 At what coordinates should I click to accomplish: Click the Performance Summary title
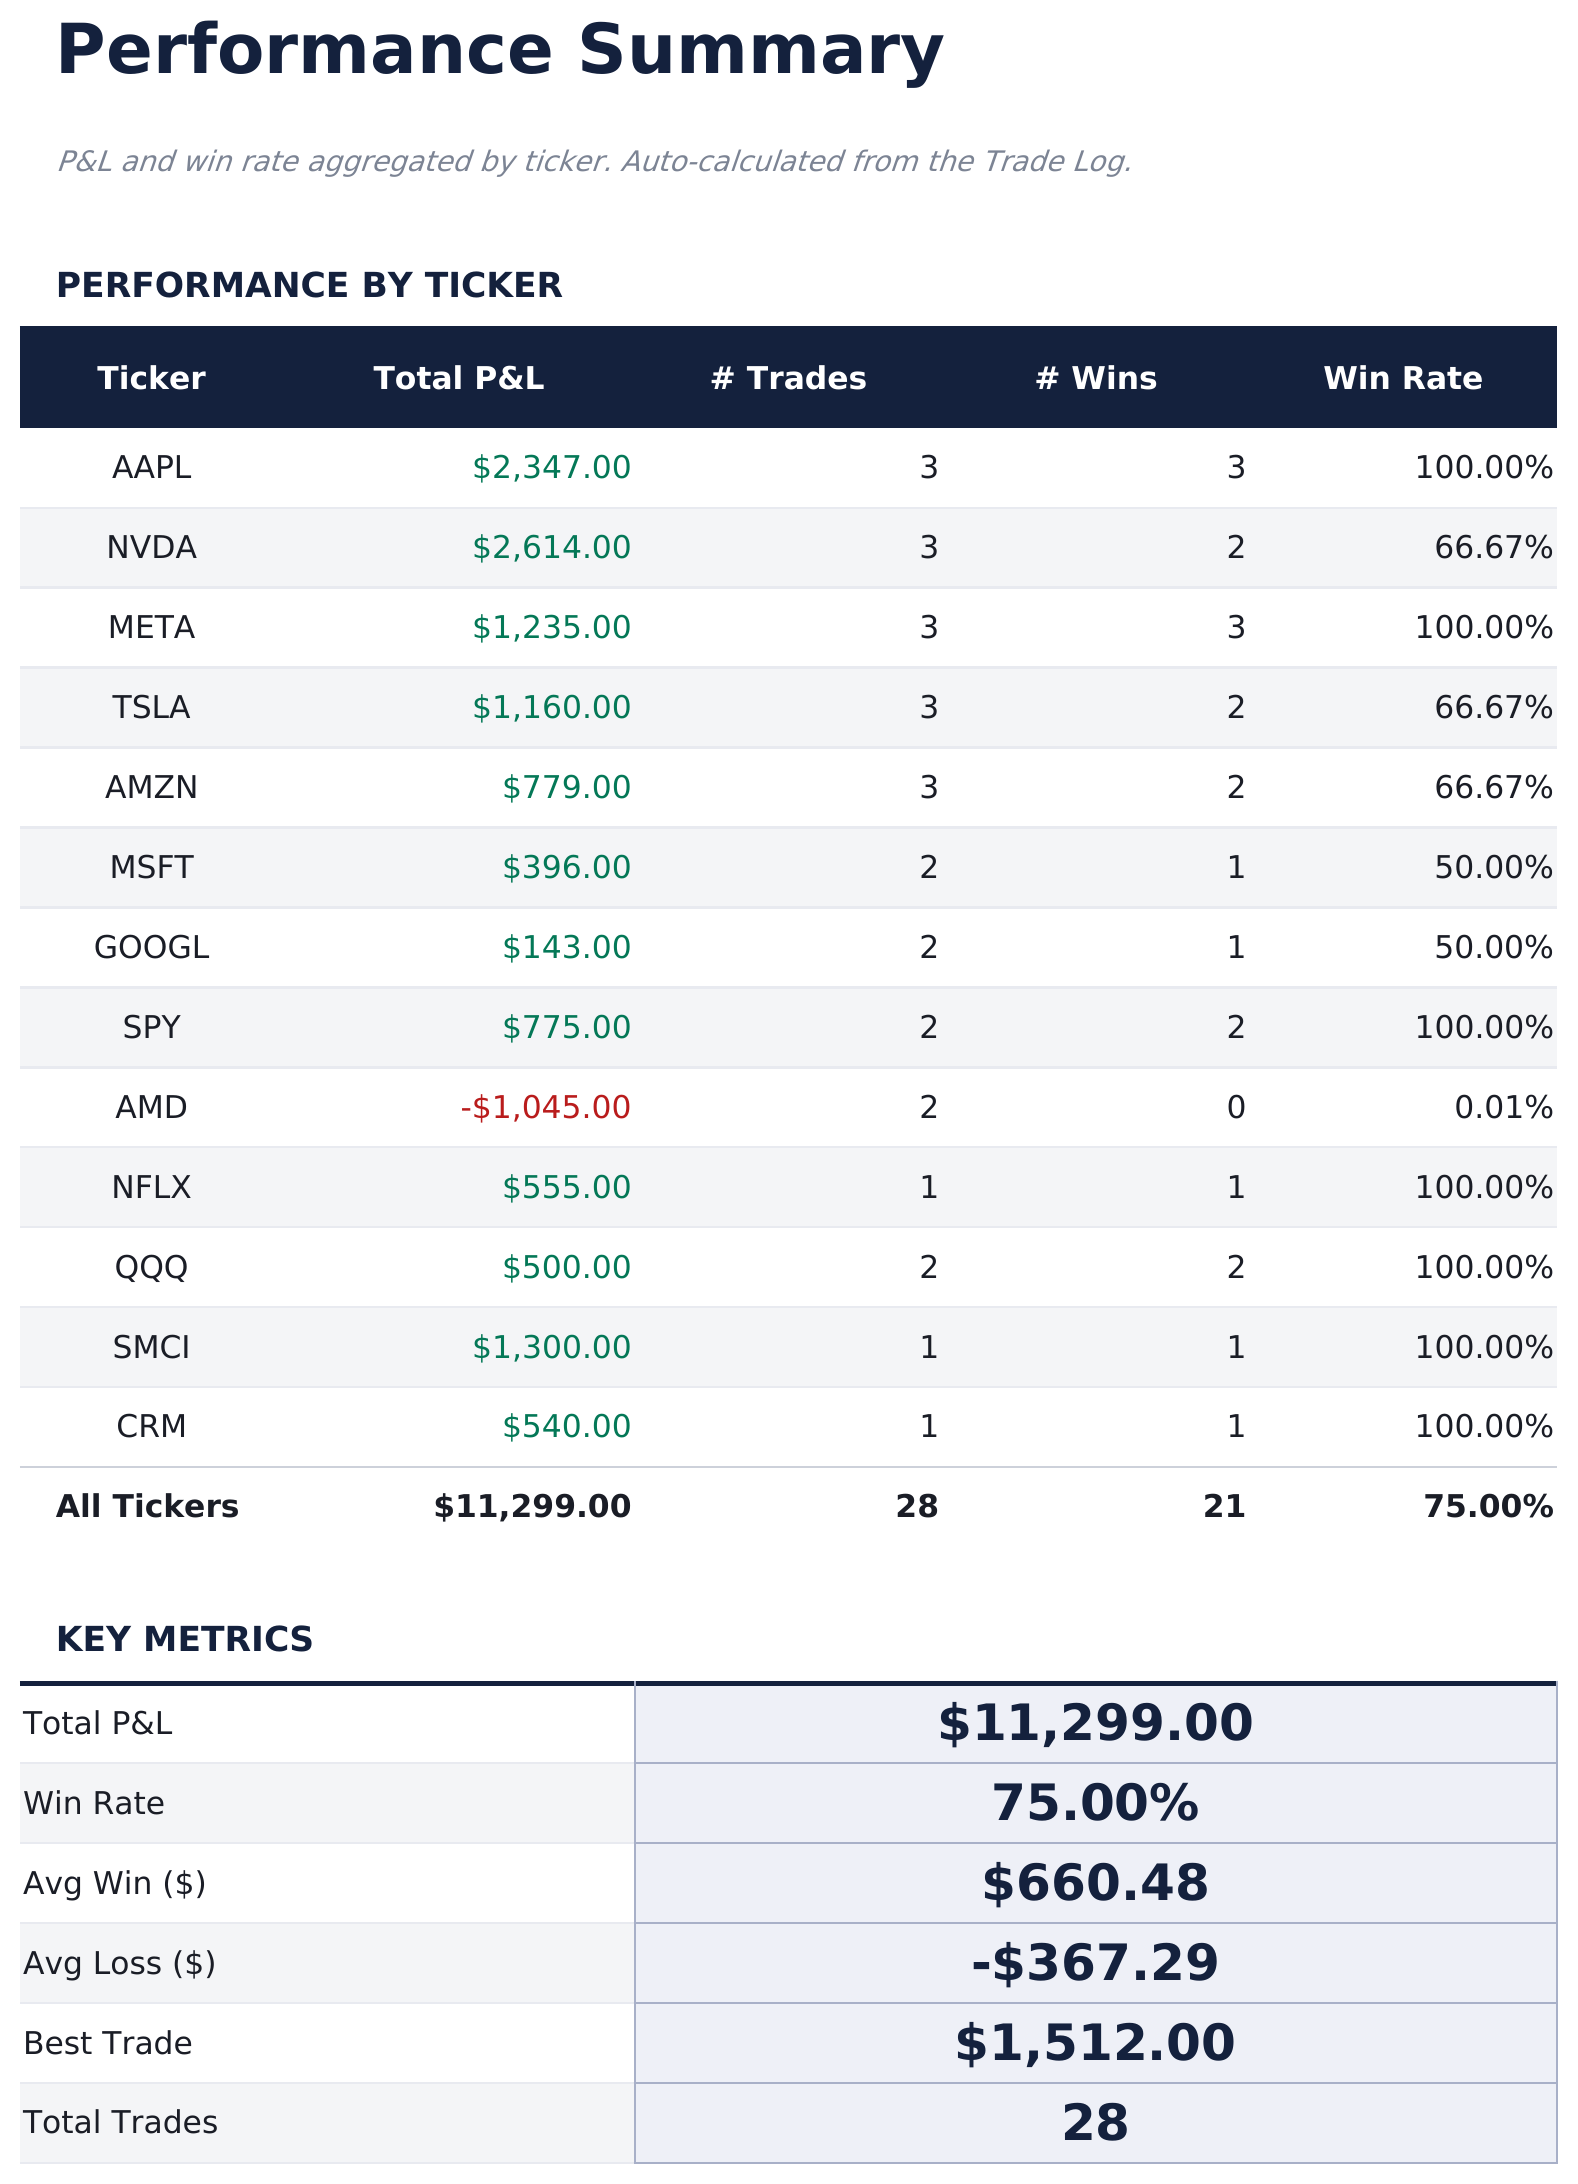pos(499,50)
